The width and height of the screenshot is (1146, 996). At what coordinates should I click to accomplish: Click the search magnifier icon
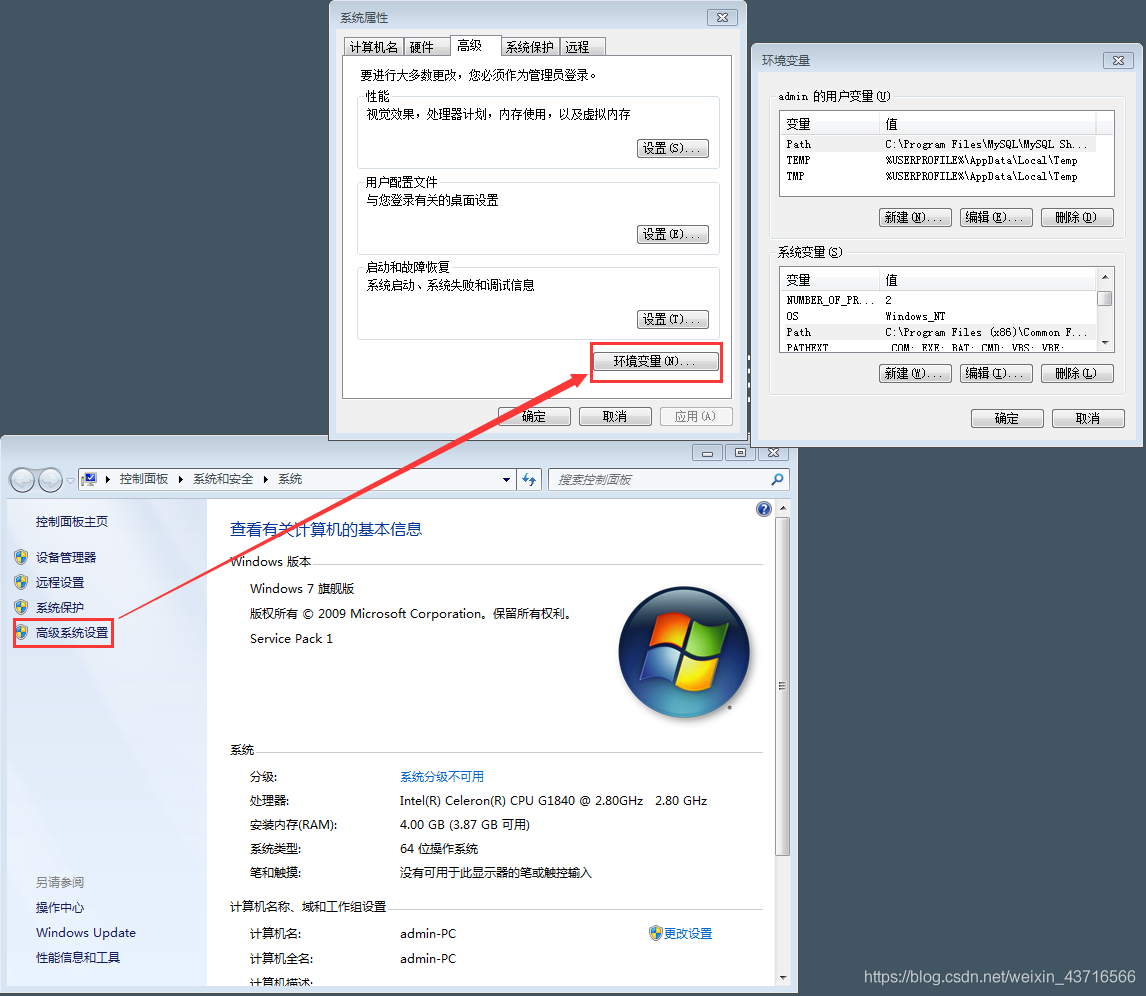[777, 479]
